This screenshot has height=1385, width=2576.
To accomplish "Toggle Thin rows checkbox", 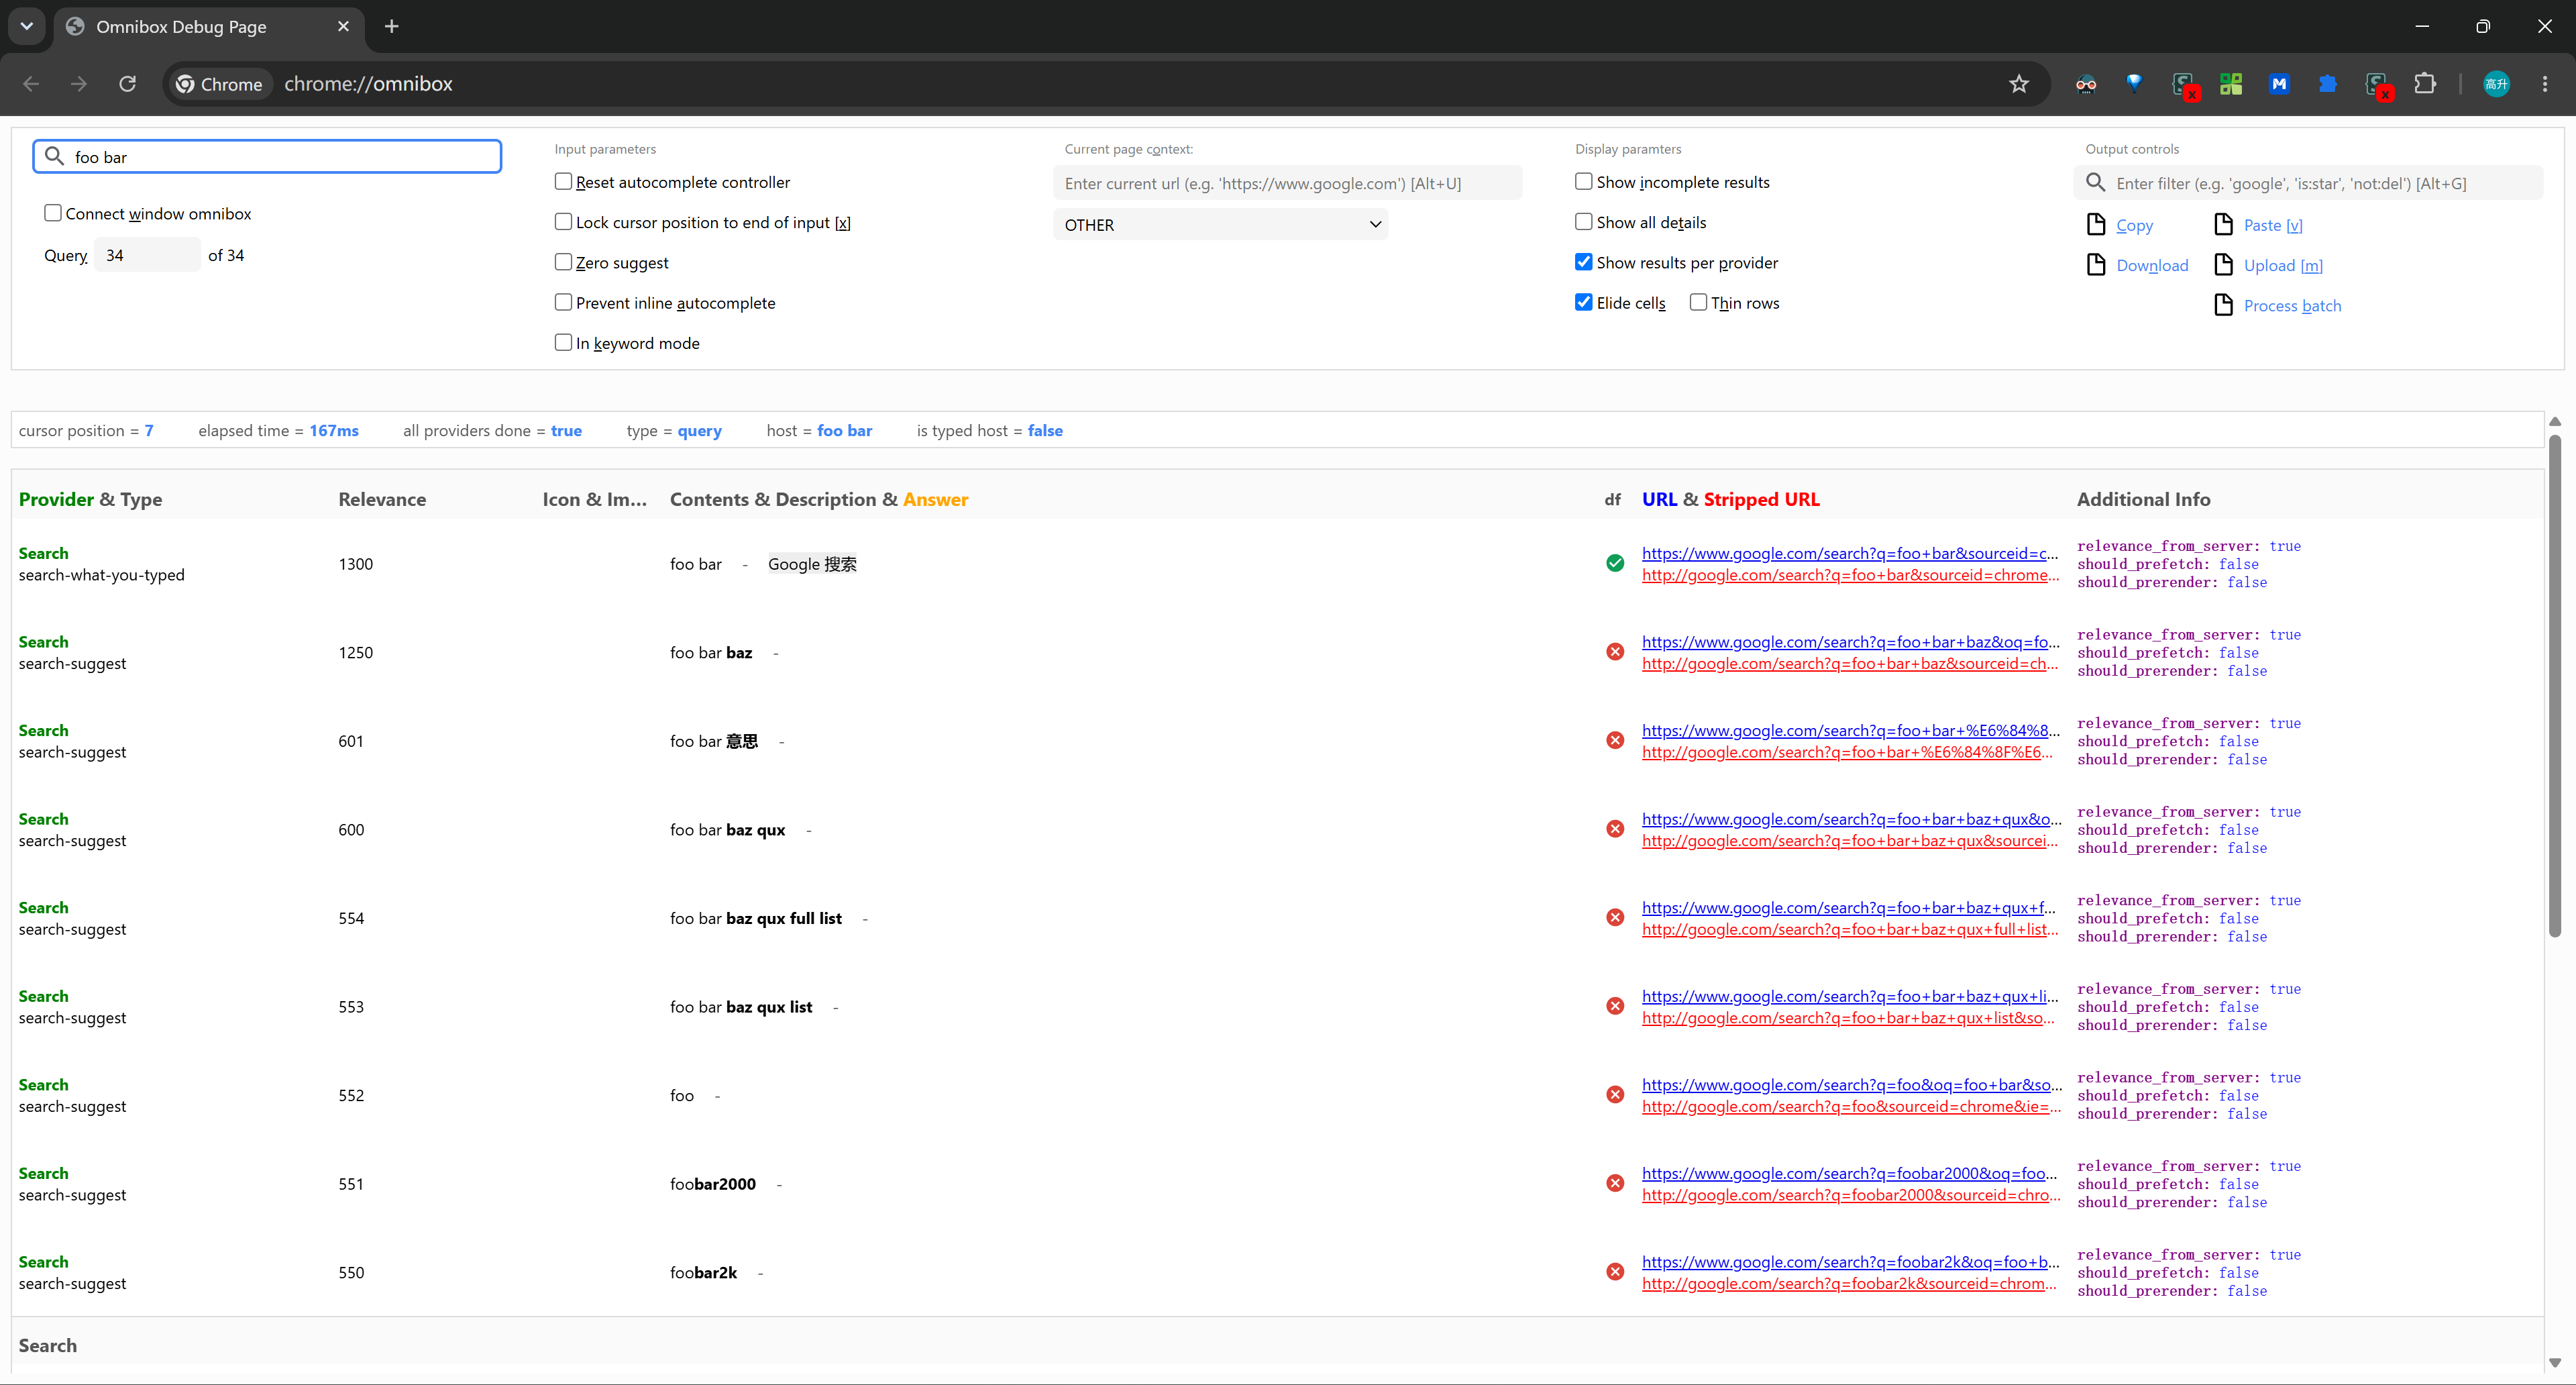I will 1698,302.
